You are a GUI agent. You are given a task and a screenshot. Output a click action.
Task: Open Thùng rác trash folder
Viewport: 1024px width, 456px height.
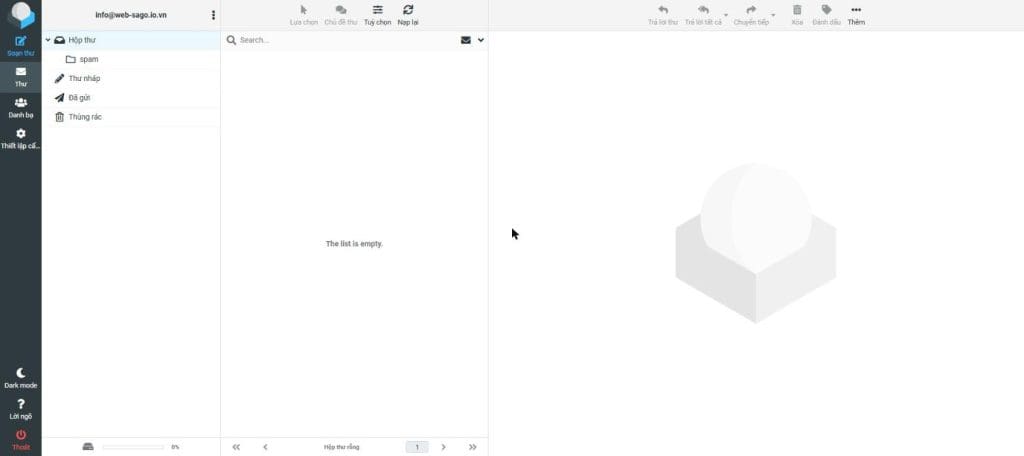click(x=131, y=117)
